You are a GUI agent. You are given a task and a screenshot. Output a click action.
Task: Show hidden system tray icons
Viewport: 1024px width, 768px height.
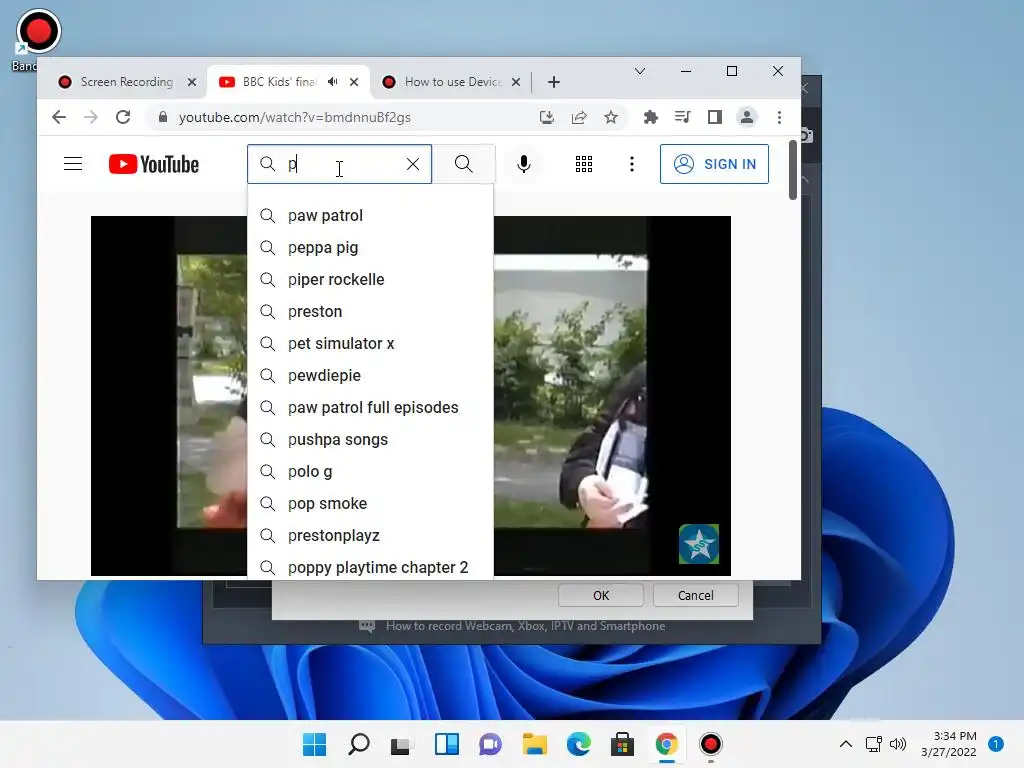point(846,744)
